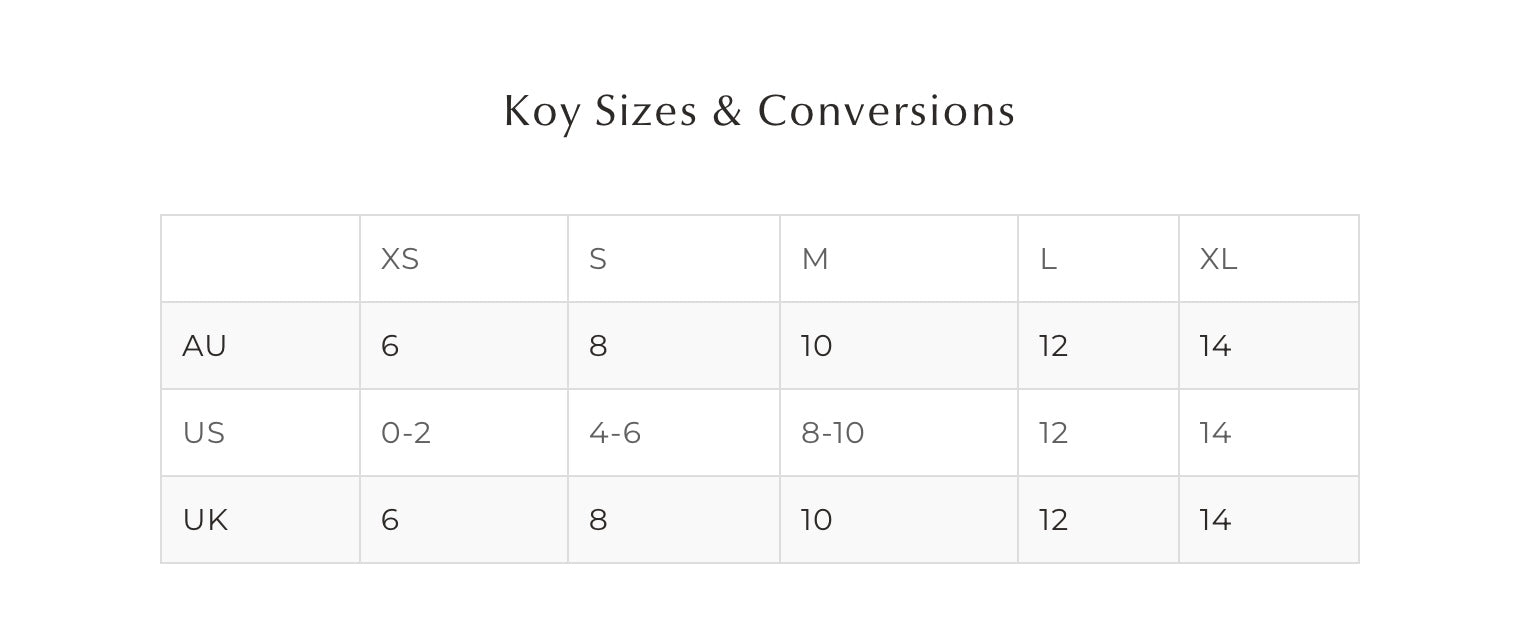Click US size 12 cell
Viewport: 1534px width, 626px height.
pos(1054,433)
